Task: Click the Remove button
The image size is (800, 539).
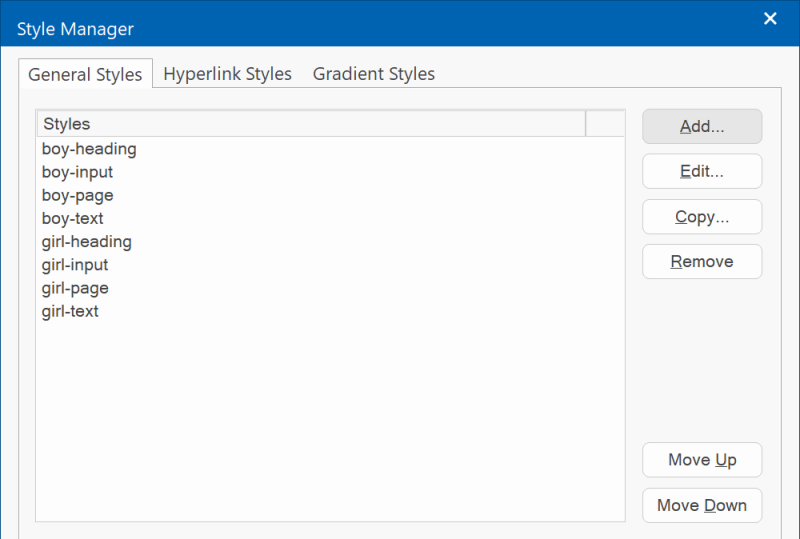Action: click(x=702, y=261)
